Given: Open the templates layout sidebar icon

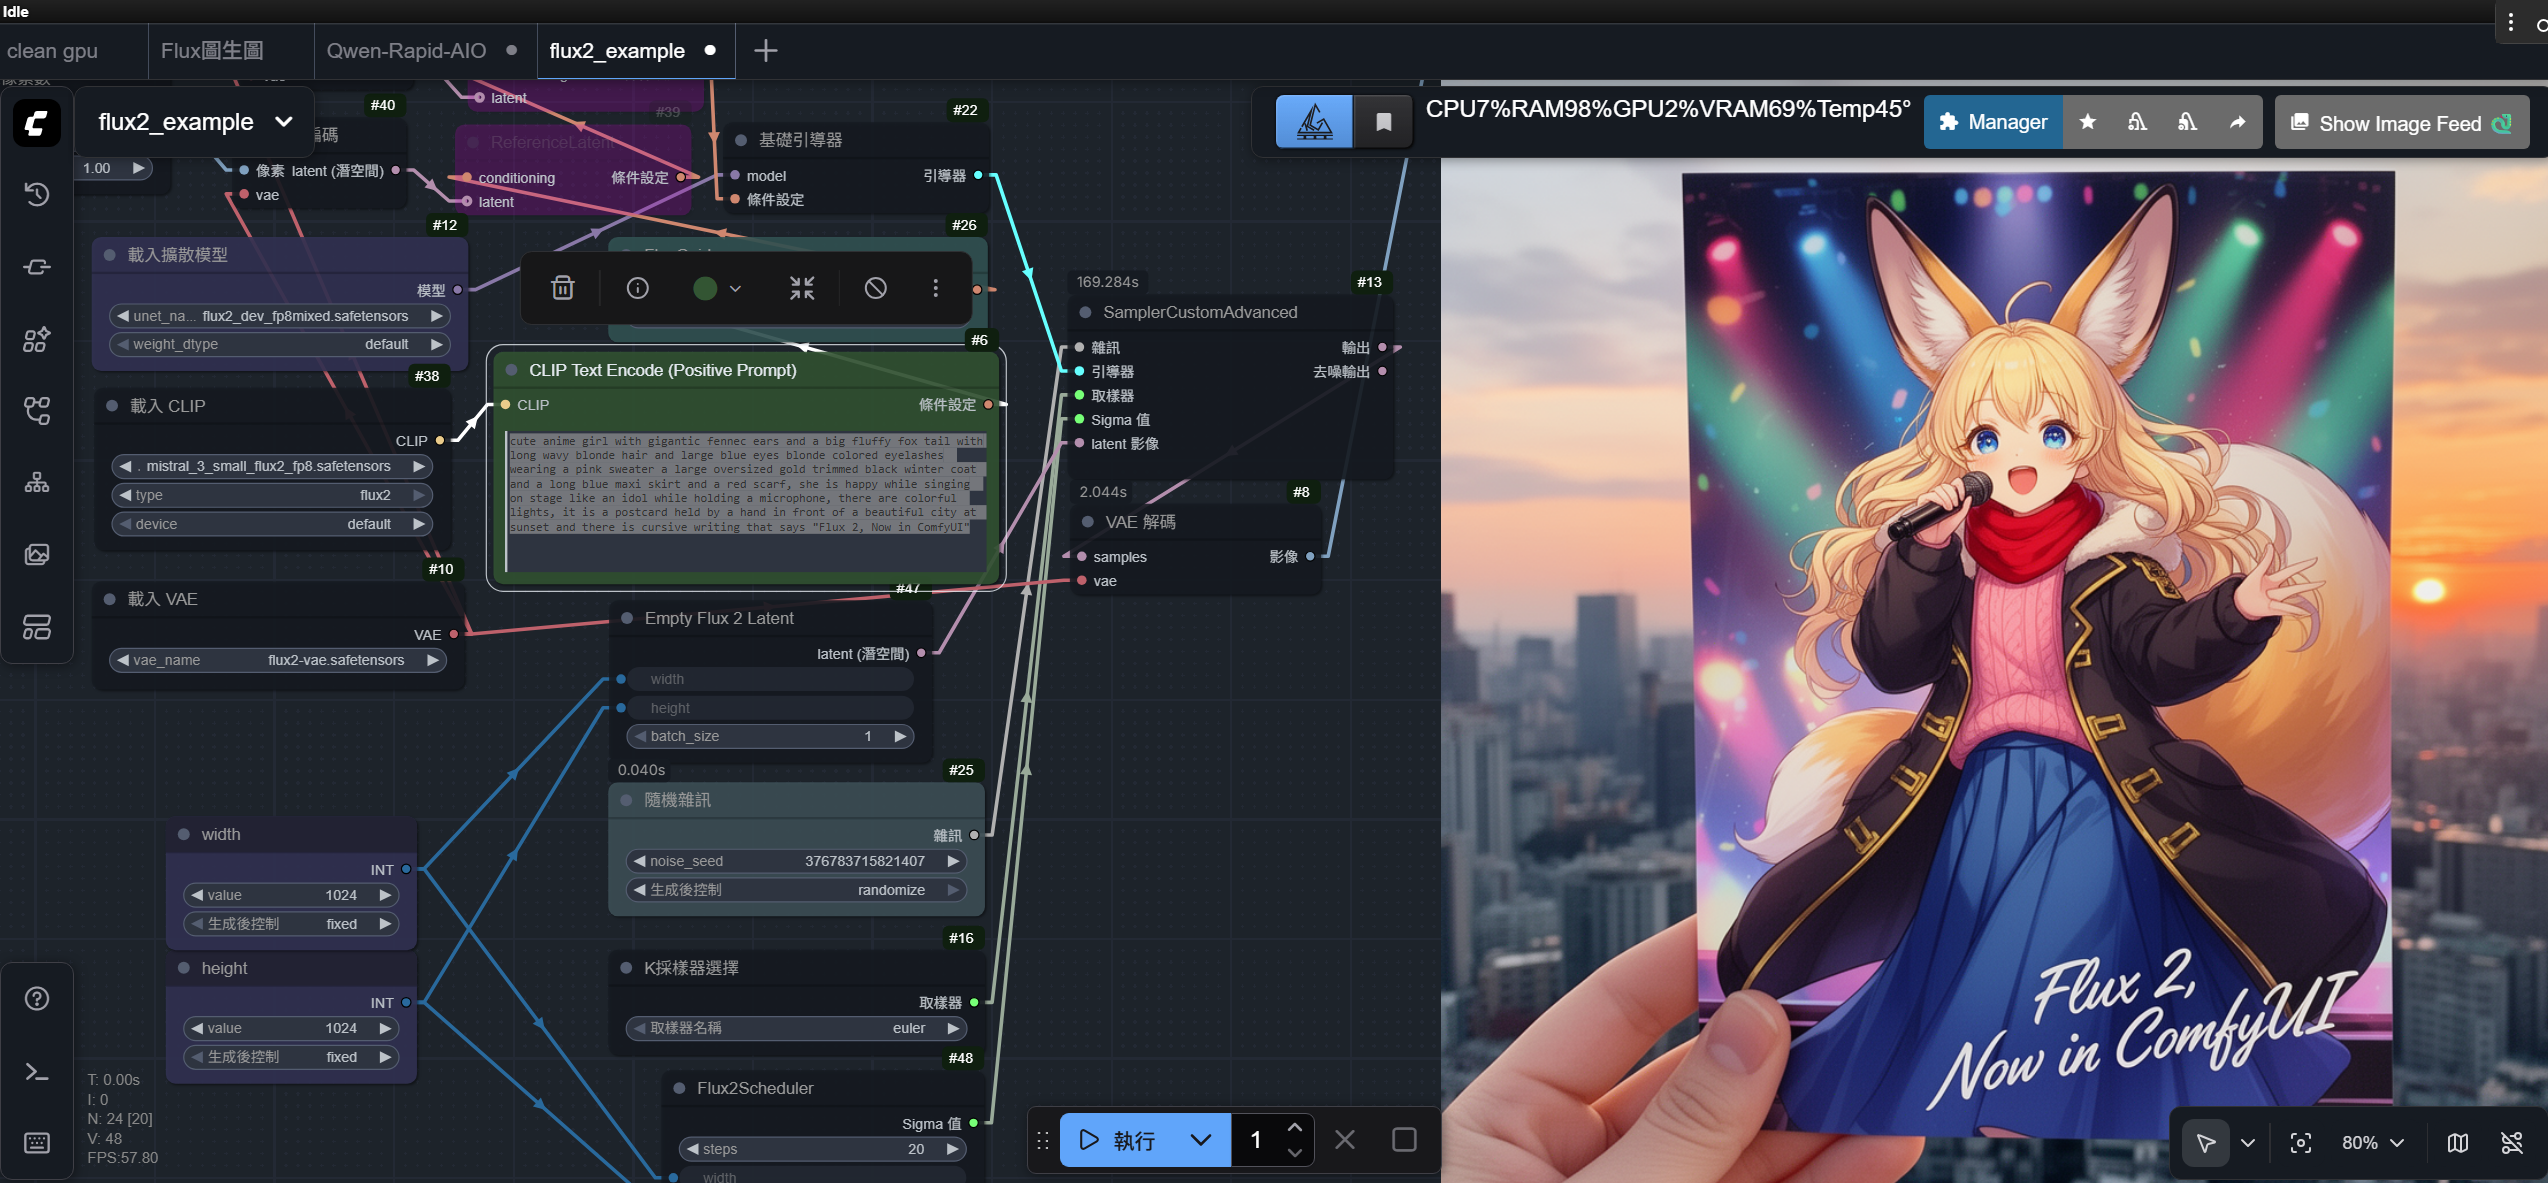Looking at the screenshot, I should (37, 627).
